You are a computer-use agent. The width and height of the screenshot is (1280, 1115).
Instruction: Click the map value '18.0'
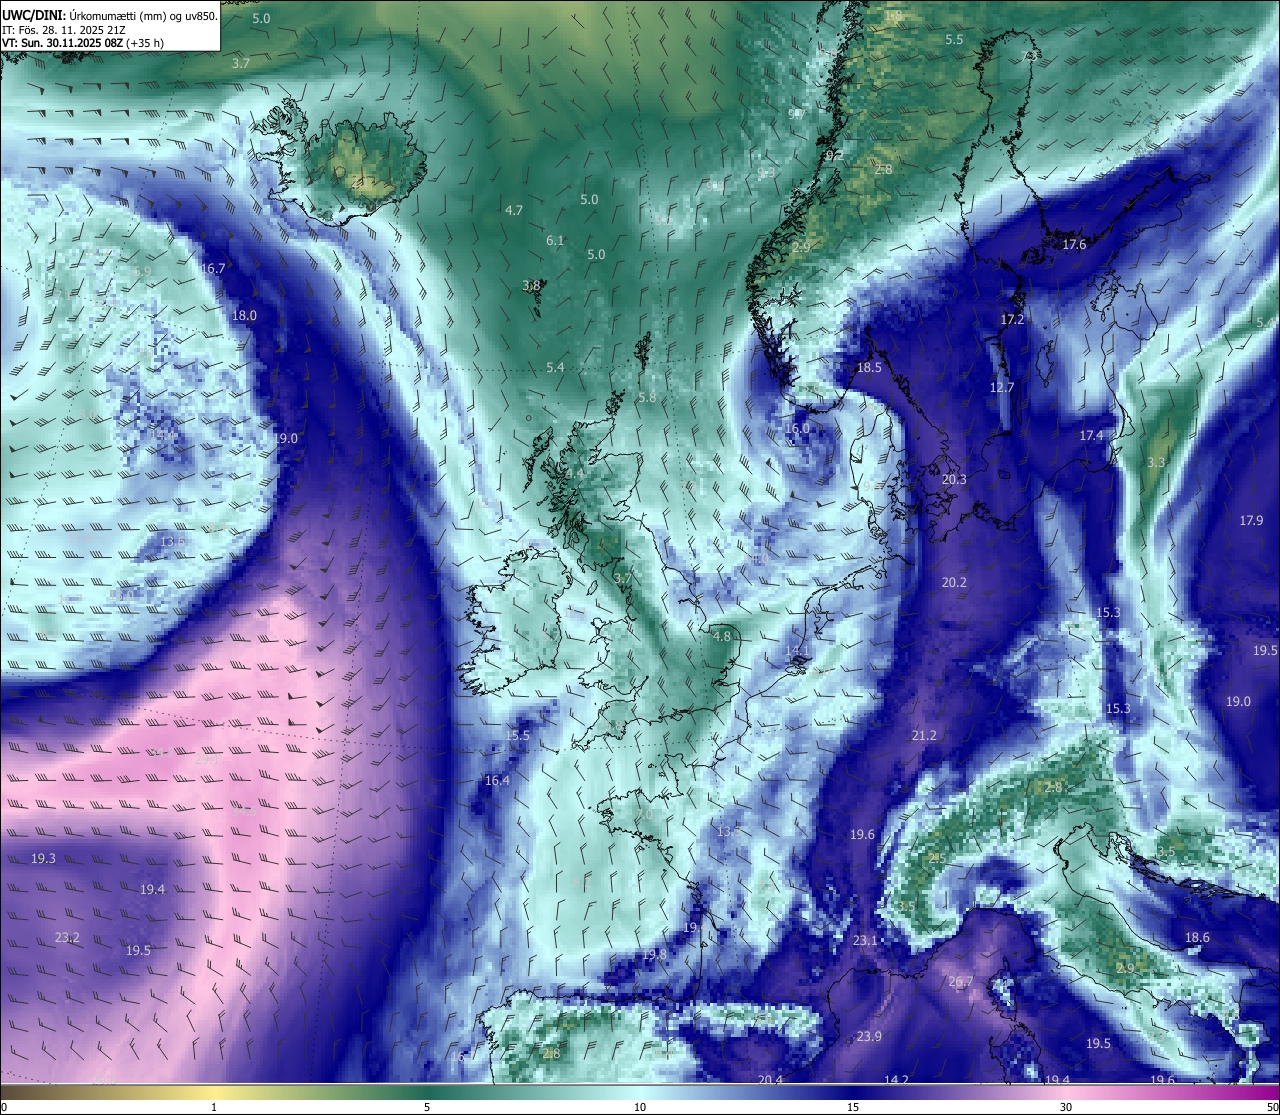click(245, 315)
